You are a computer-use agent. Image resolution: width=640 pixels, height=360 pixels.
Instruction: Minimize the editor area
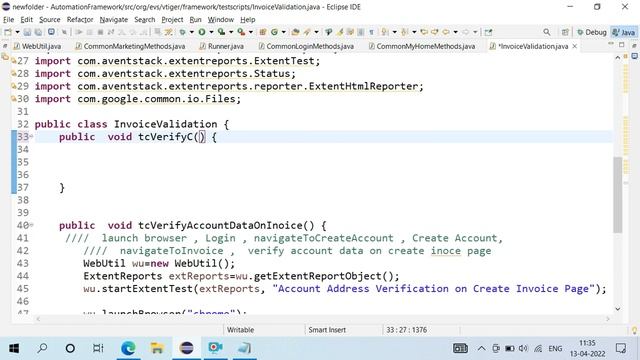(x=611, y=44)
